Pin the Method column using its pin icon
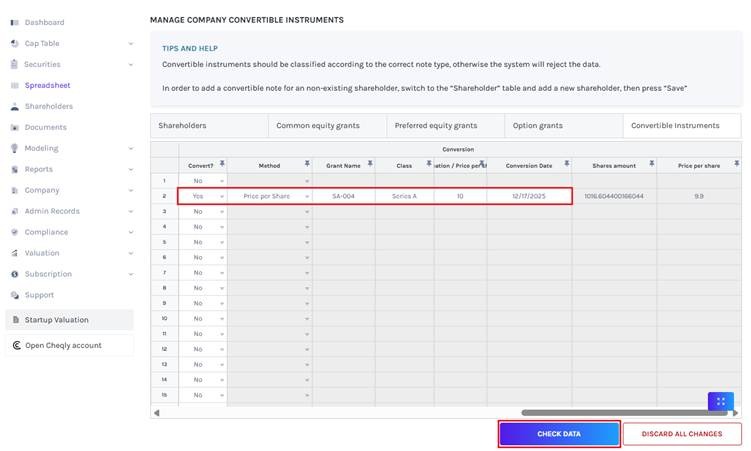Image resolution: width=751 pixels, height=451 pixels. coord(306,164)
